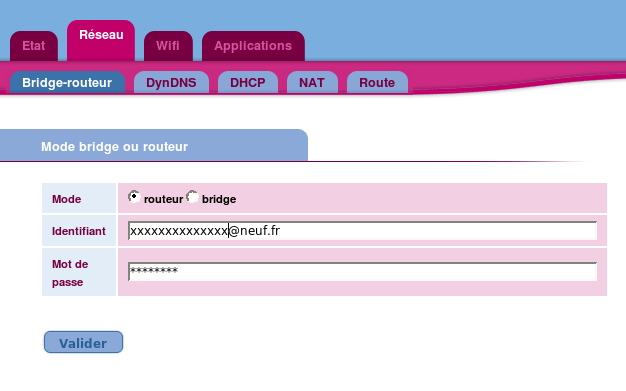Switch to the Wifi tab

point(168,46)
